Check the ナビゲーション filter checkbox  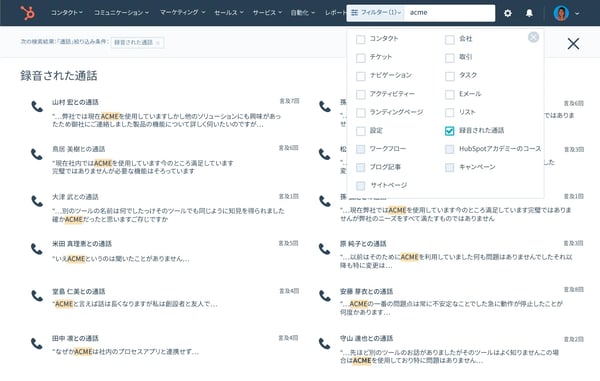pos(360,76)
